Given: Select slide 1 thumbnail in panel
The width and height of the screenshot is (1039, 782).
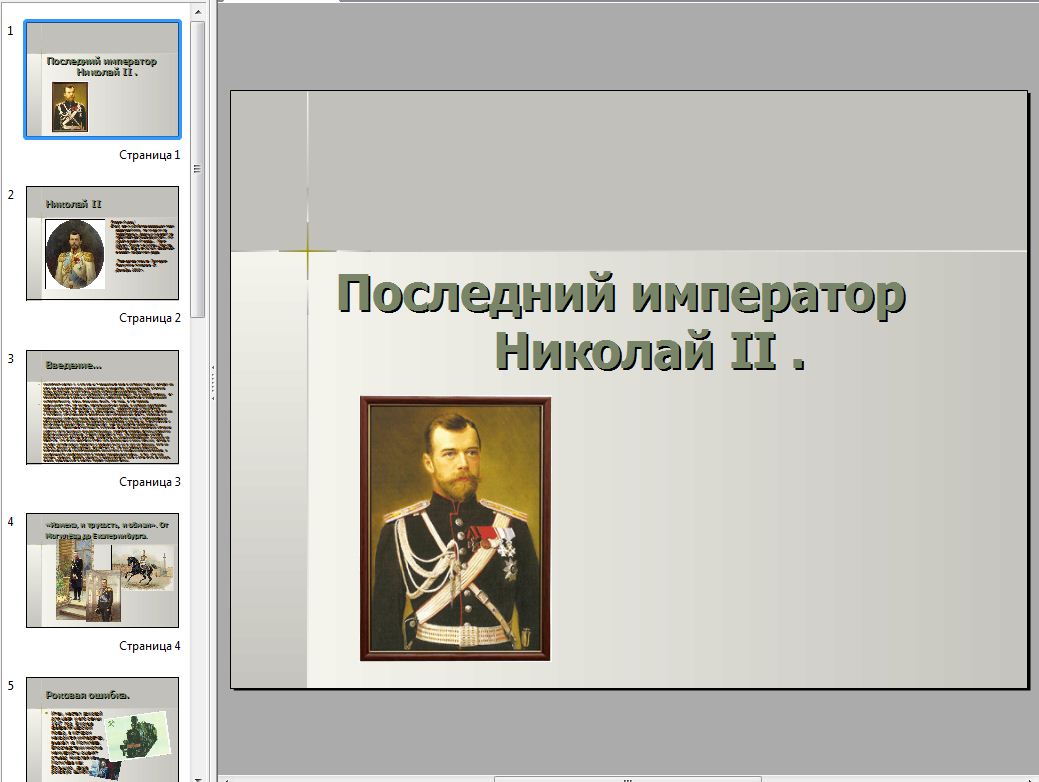Looking at the screenshot, I should coord(102,80).
